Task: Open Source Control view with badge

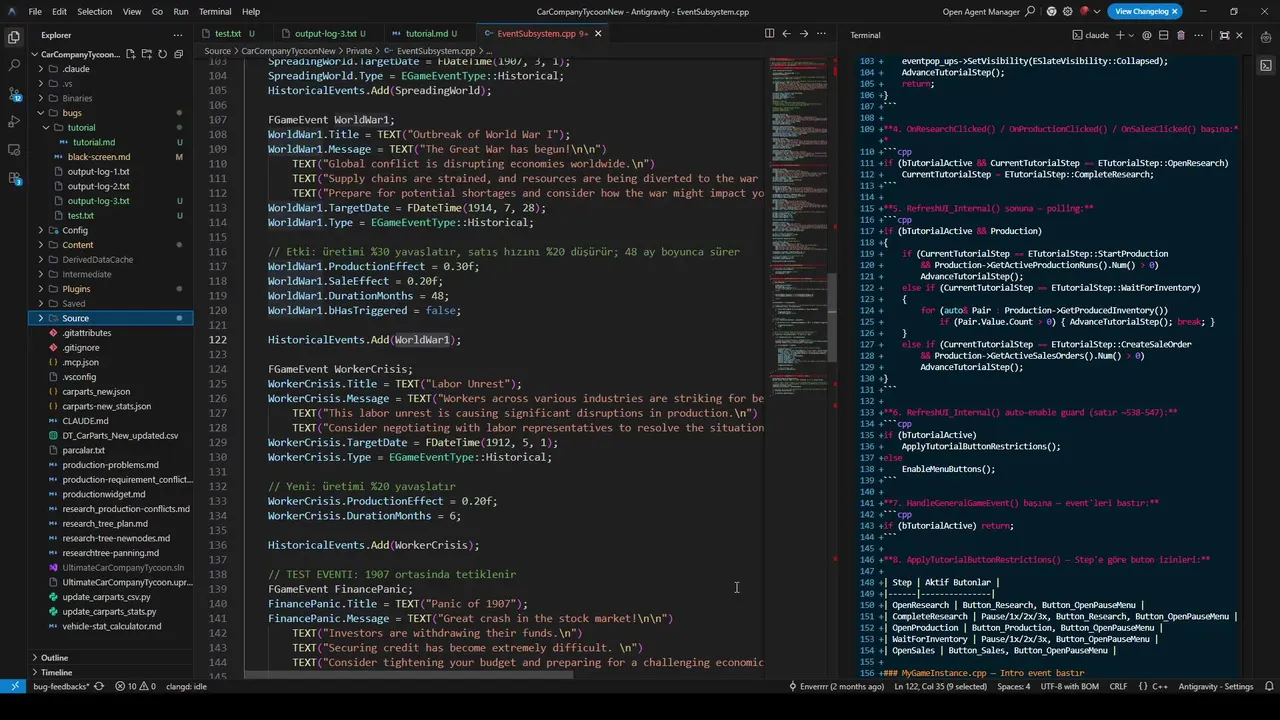Action: coord(14,94)
